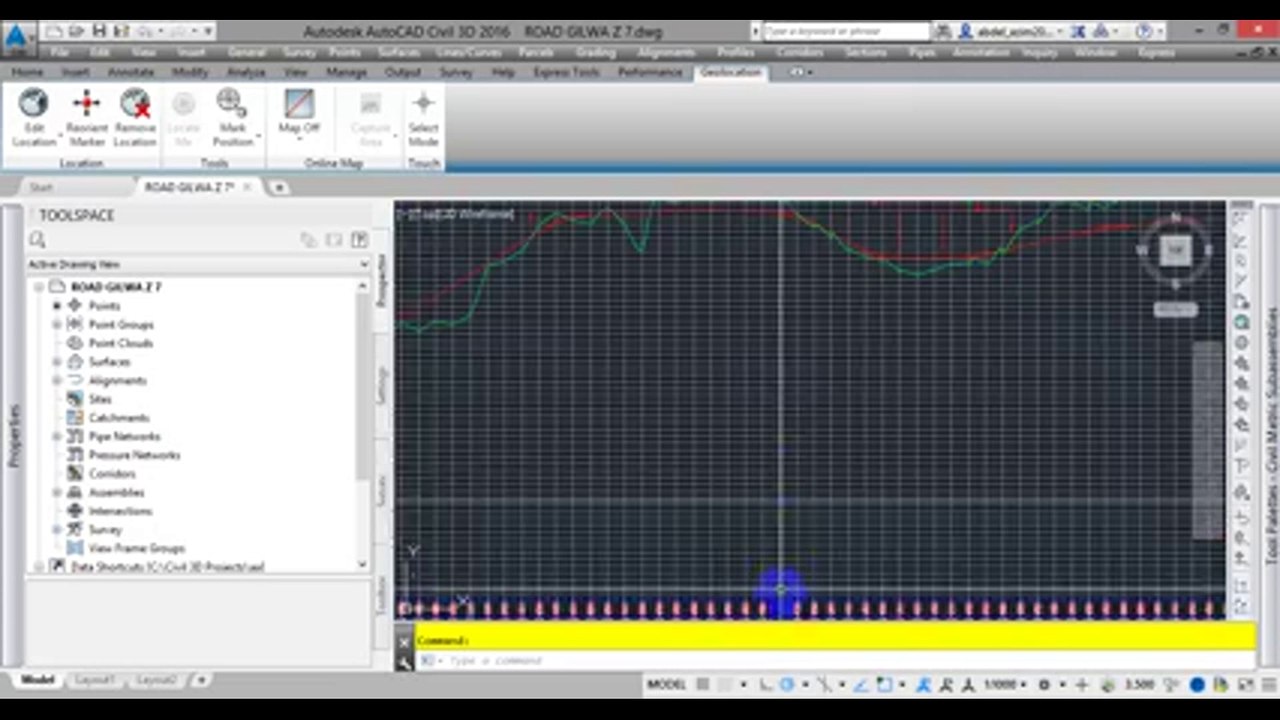
Task: Toggle the blue hardware acceleration status icon
Action: coord(1197,685)
